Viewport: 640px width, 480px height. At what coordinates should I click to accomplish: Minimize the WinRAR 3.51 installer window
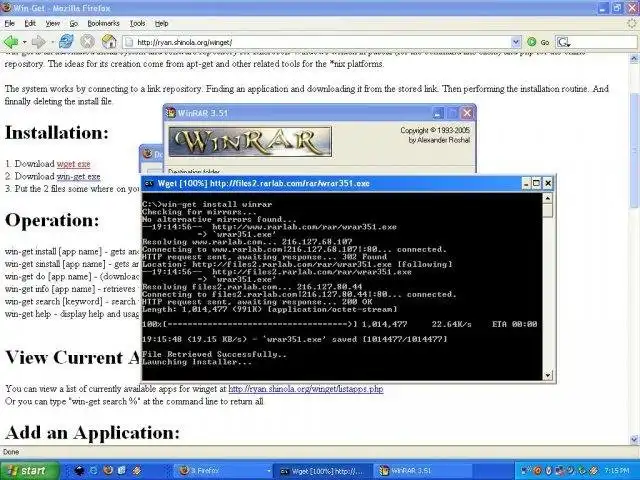438,113
